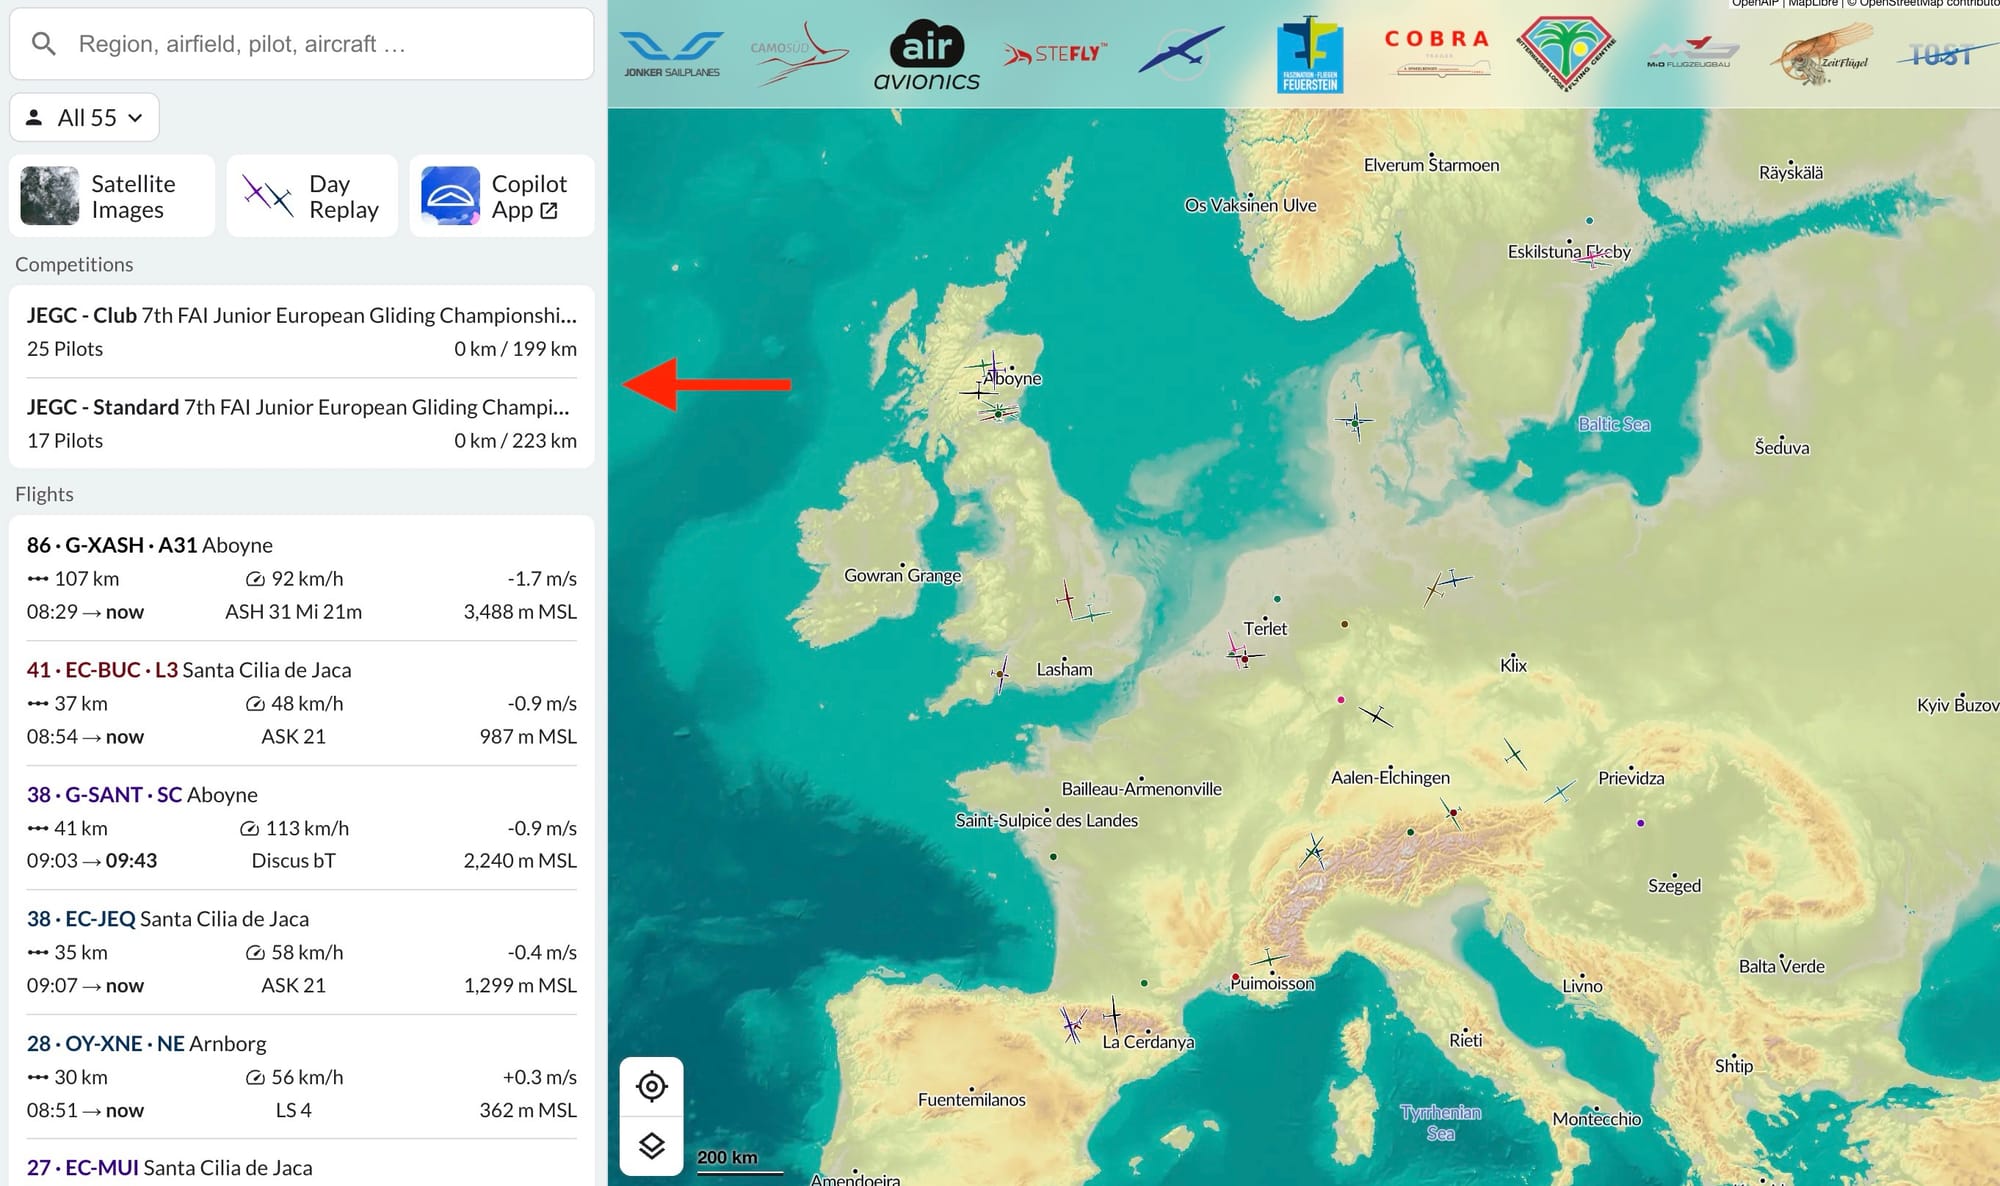2000x1186 pixels.
Task: Open Satellite Images
Action: tap(112, 196)
